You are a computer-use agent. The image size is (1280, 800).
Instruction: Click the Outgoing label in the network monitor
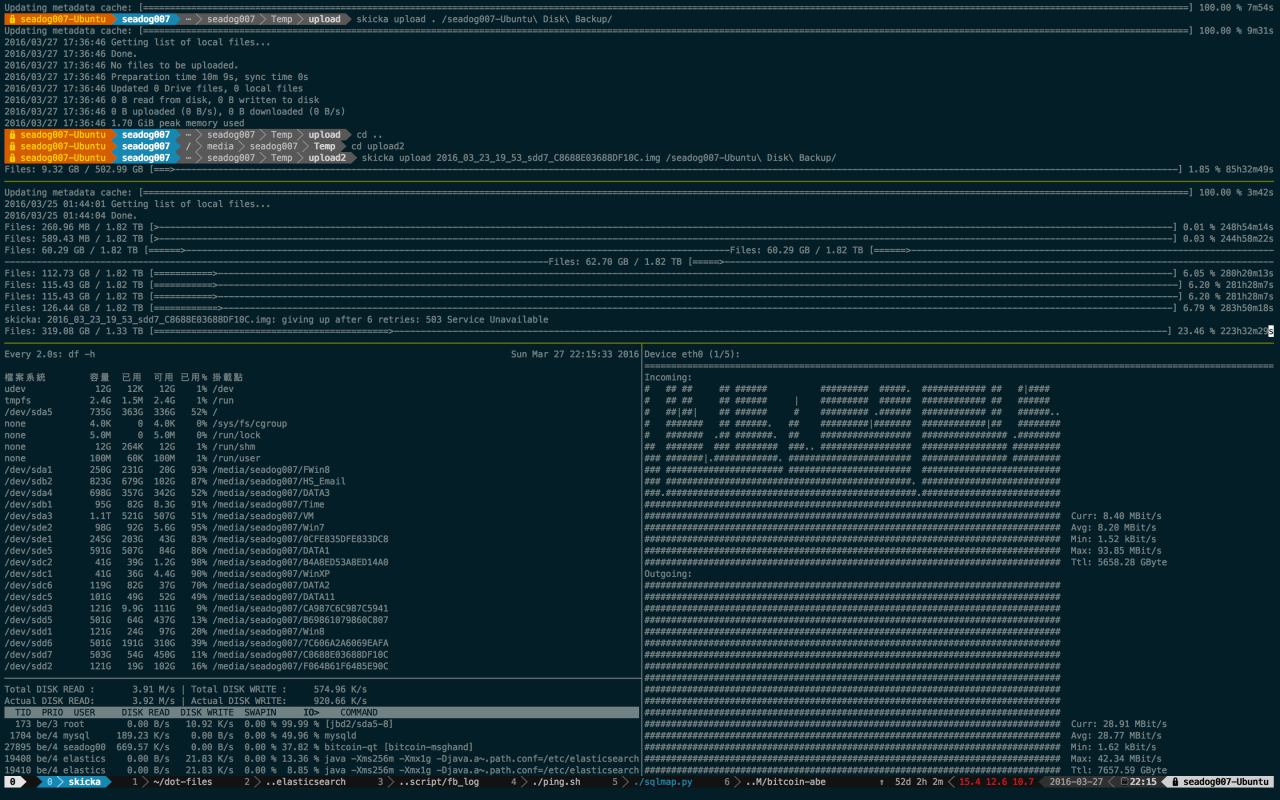(668, 574)
